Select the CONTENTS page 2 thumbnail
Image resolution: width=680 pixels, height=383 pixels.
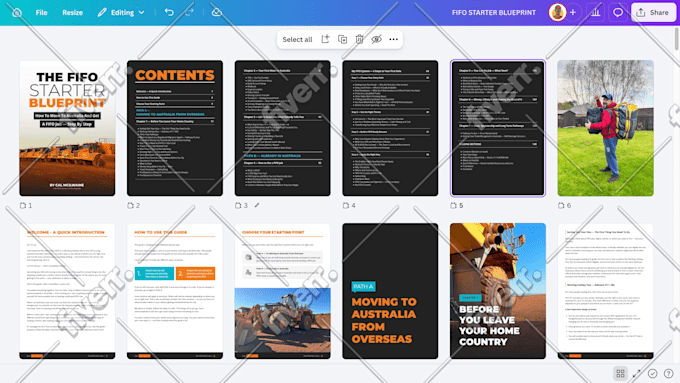pos(175,128)
